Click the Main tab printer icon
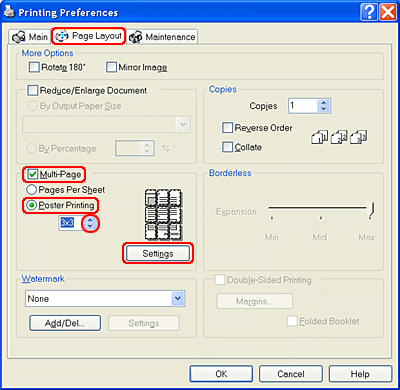400x390 pixels. (x=18, y=37)
